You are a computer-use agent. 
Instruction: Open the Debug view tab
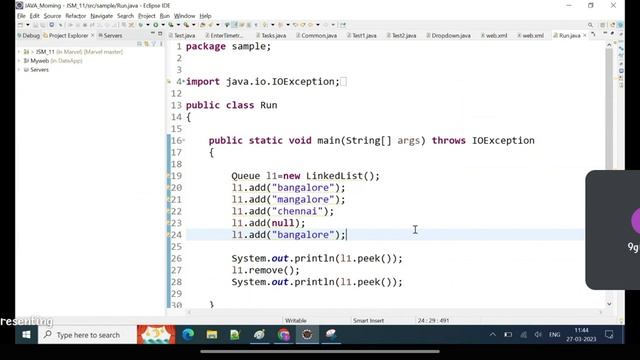tap(29, 36)
